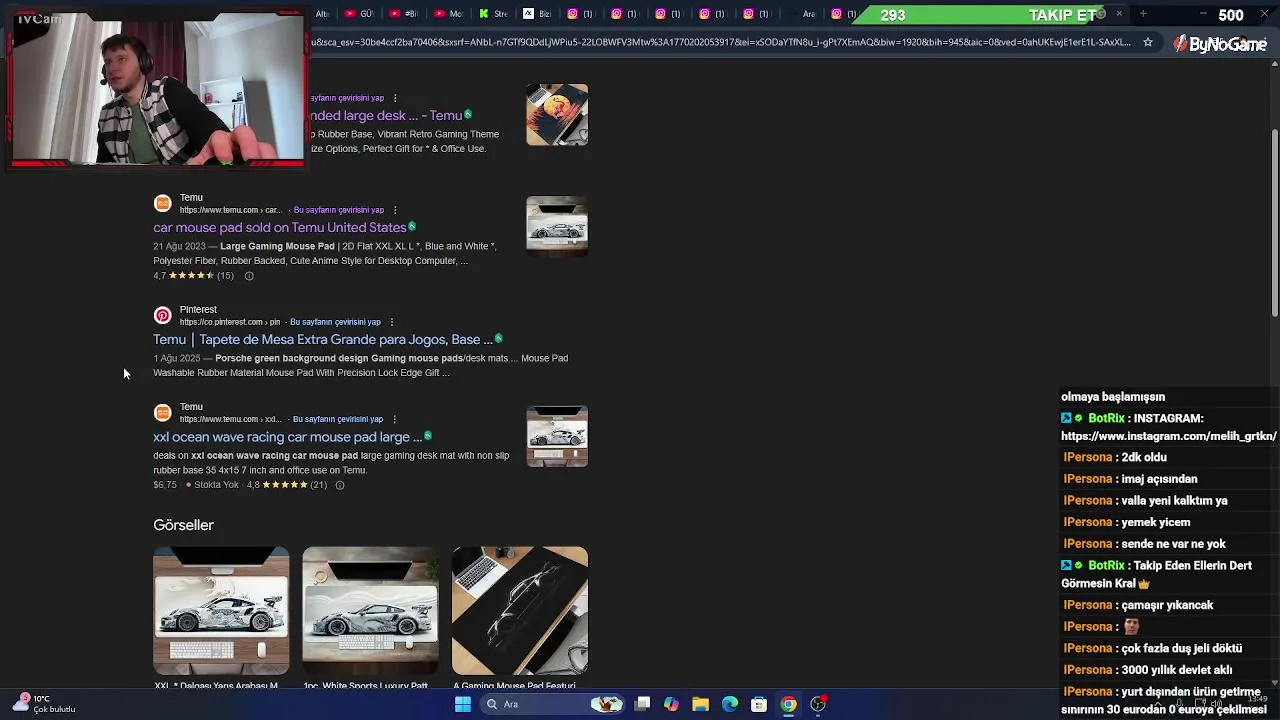Click Temu favicon beside 'xxl ocean wave' result
Image resolution: width=1280 pixels, height=720 pixels.
[162, 412]
